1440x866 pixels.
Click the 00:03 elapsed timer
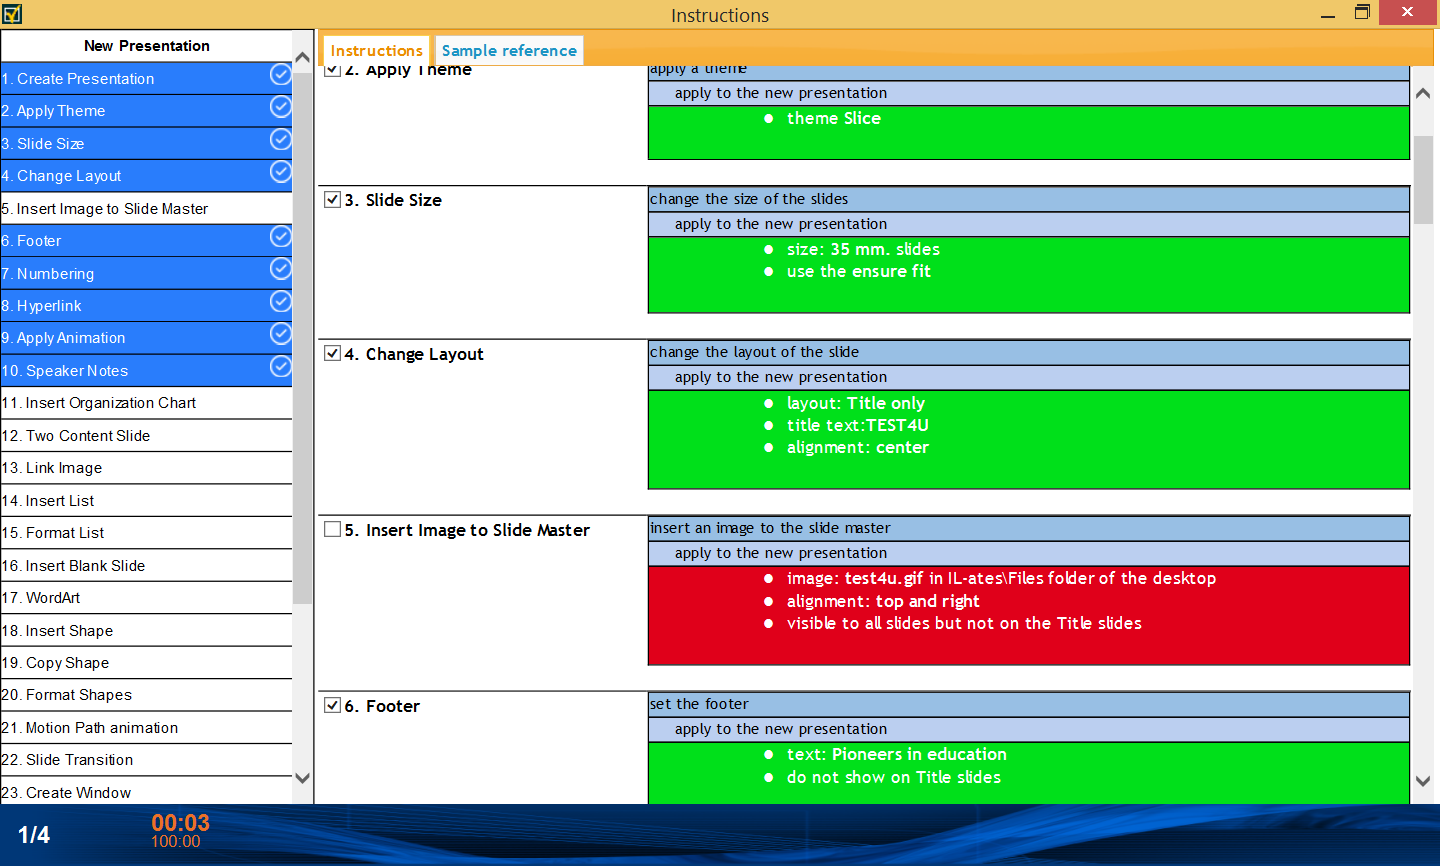click(x=180, y=823)
